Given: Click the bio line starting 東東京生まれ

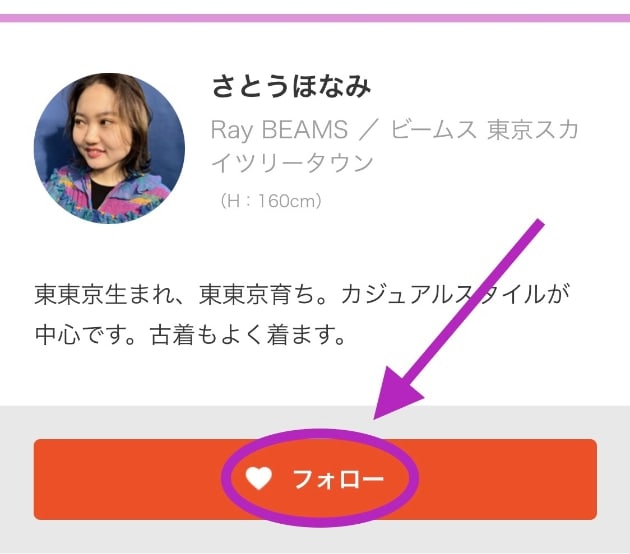Looking at the screenshot, I should [x=302, y=294].
